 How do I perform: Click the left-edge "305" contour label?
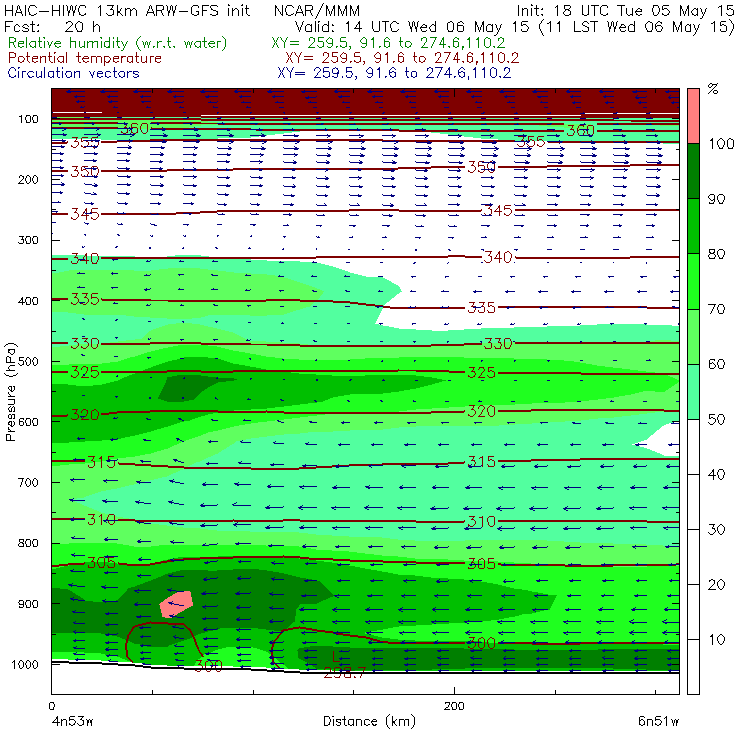101,563
